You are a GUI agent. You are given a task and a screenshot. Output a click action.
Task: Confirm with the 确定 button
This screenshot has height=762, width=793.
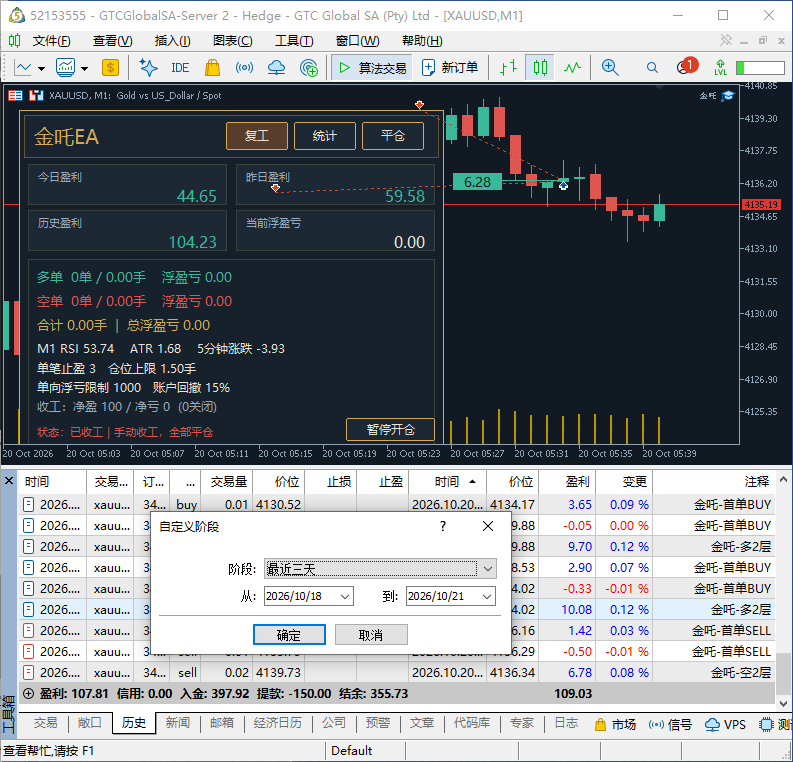click(289, 635)
